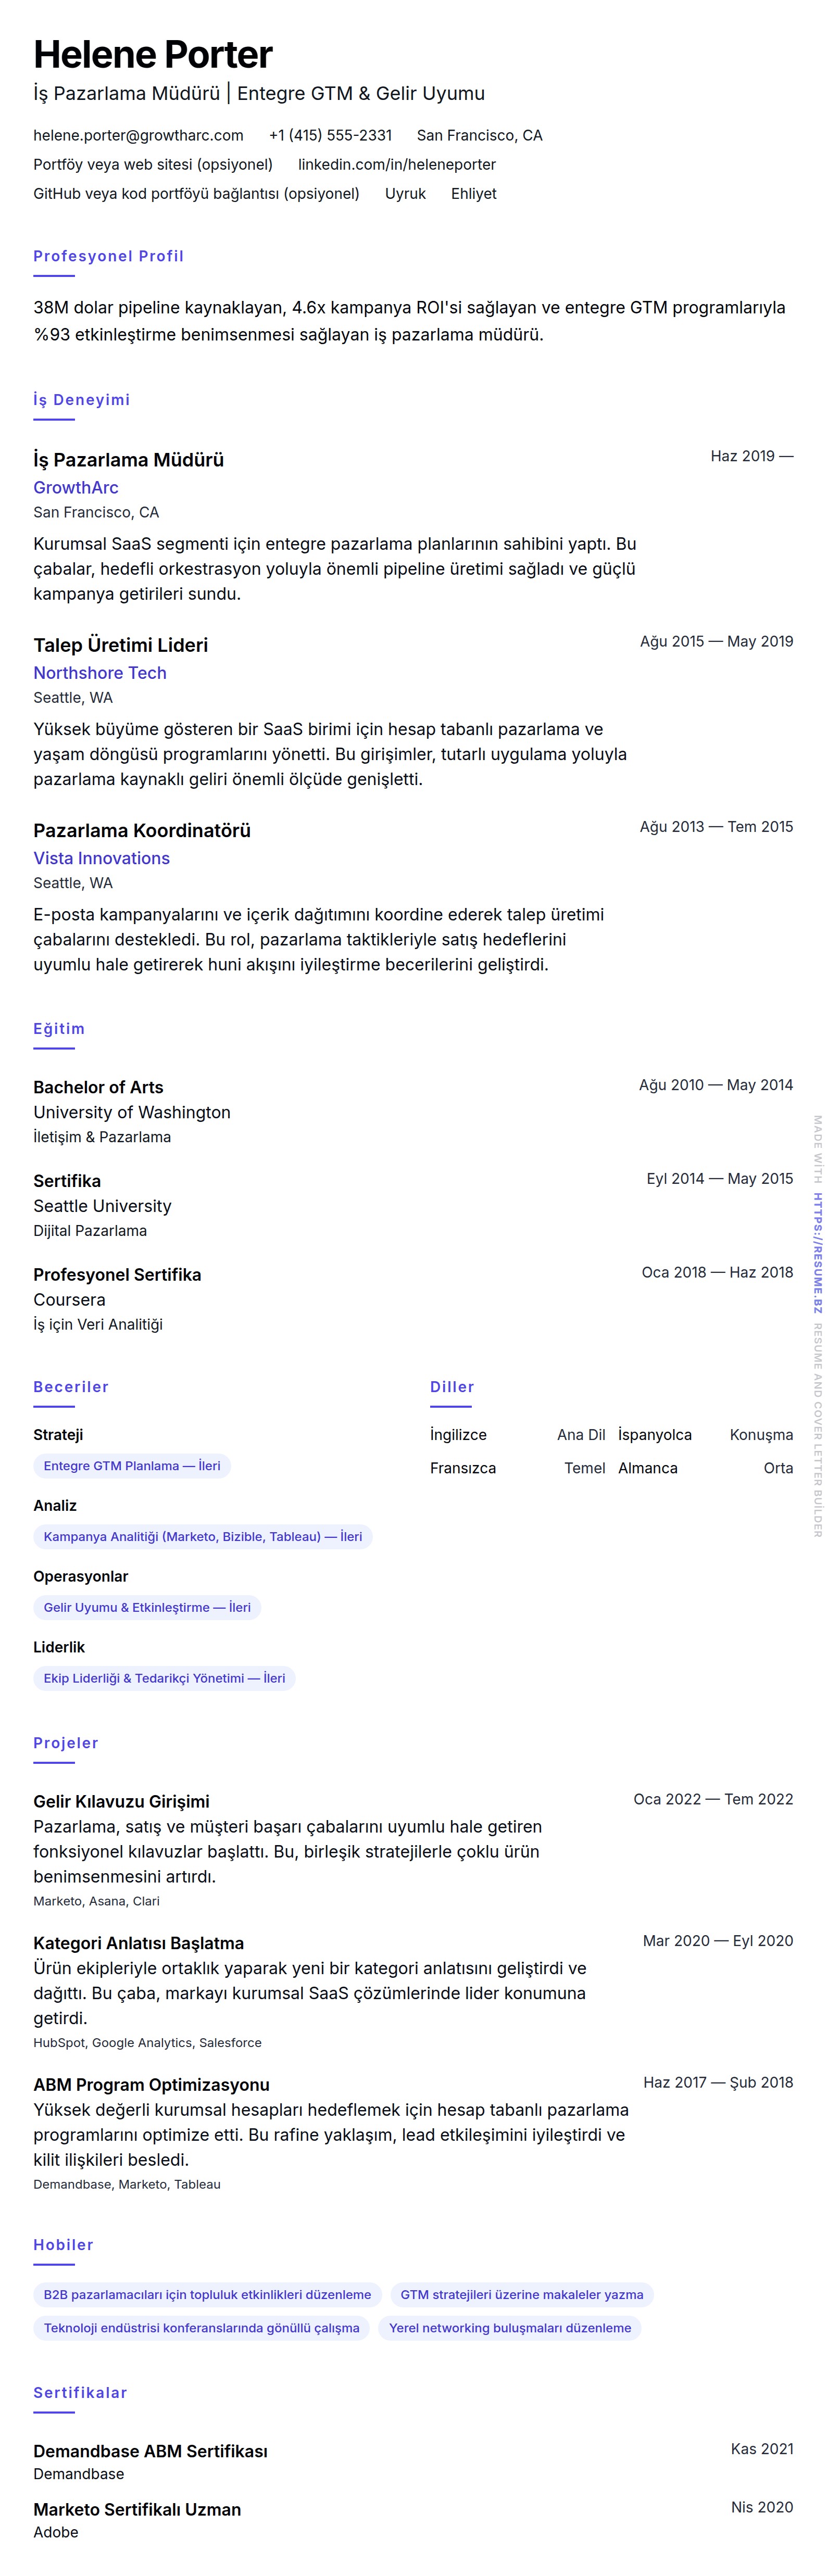The image size is (827, 2576).
Task: Click the Kampanya Analitiği skill tag
Action: 203,1537
